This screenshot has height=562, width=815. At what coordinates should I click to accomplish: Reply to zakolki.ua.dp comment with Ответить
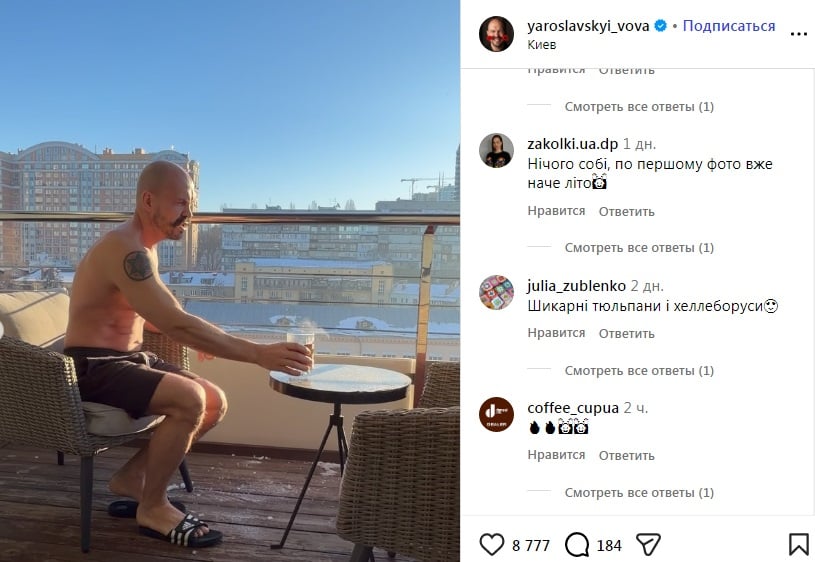(x=626, y=212)
